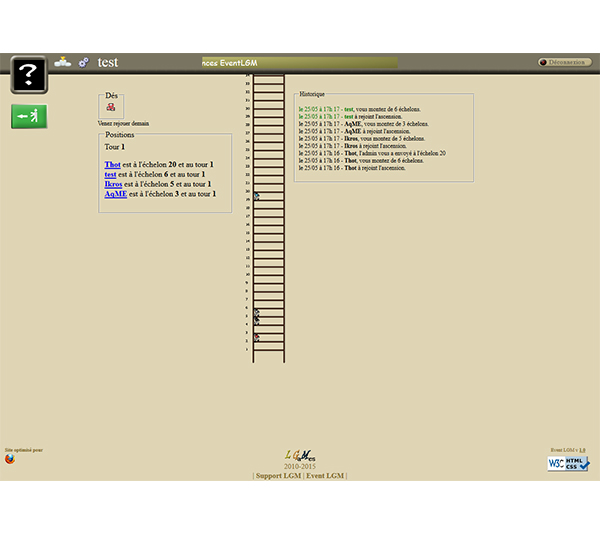Click the W3C HTML CSS badge

coord(568,464)
